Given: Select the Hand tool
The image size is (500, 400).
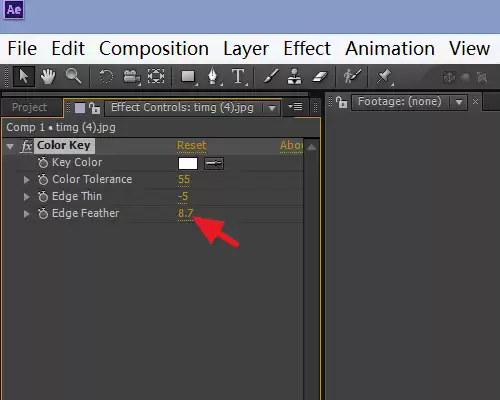Looking at the screenshot, I should tap(48, 77).
